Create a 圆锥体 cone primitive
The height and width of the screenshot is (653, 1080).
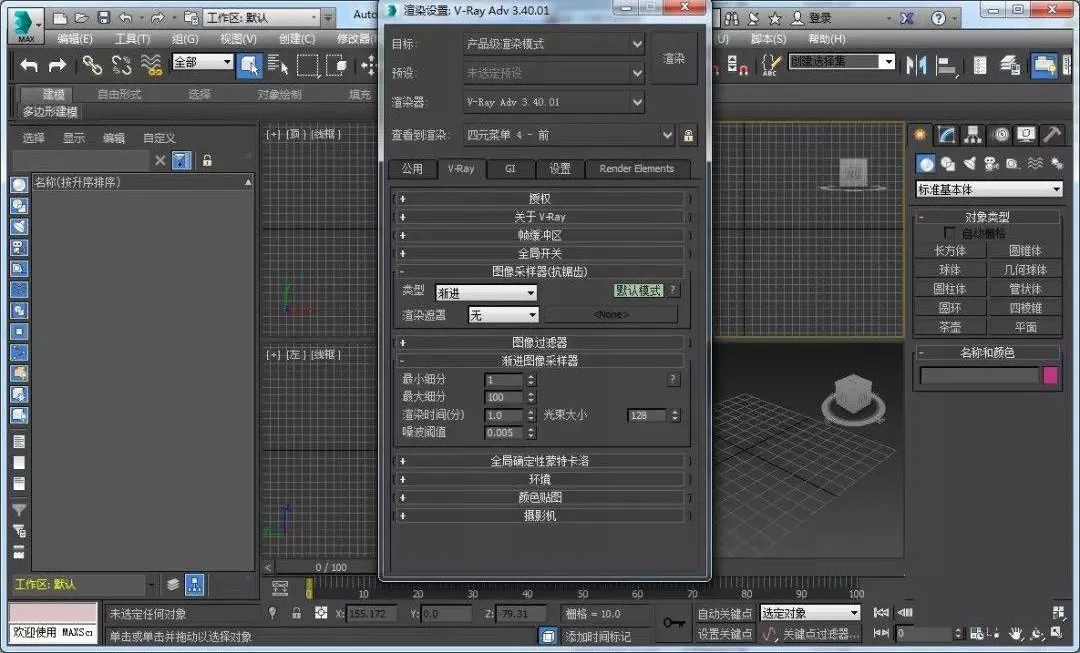click(1025, 251)
